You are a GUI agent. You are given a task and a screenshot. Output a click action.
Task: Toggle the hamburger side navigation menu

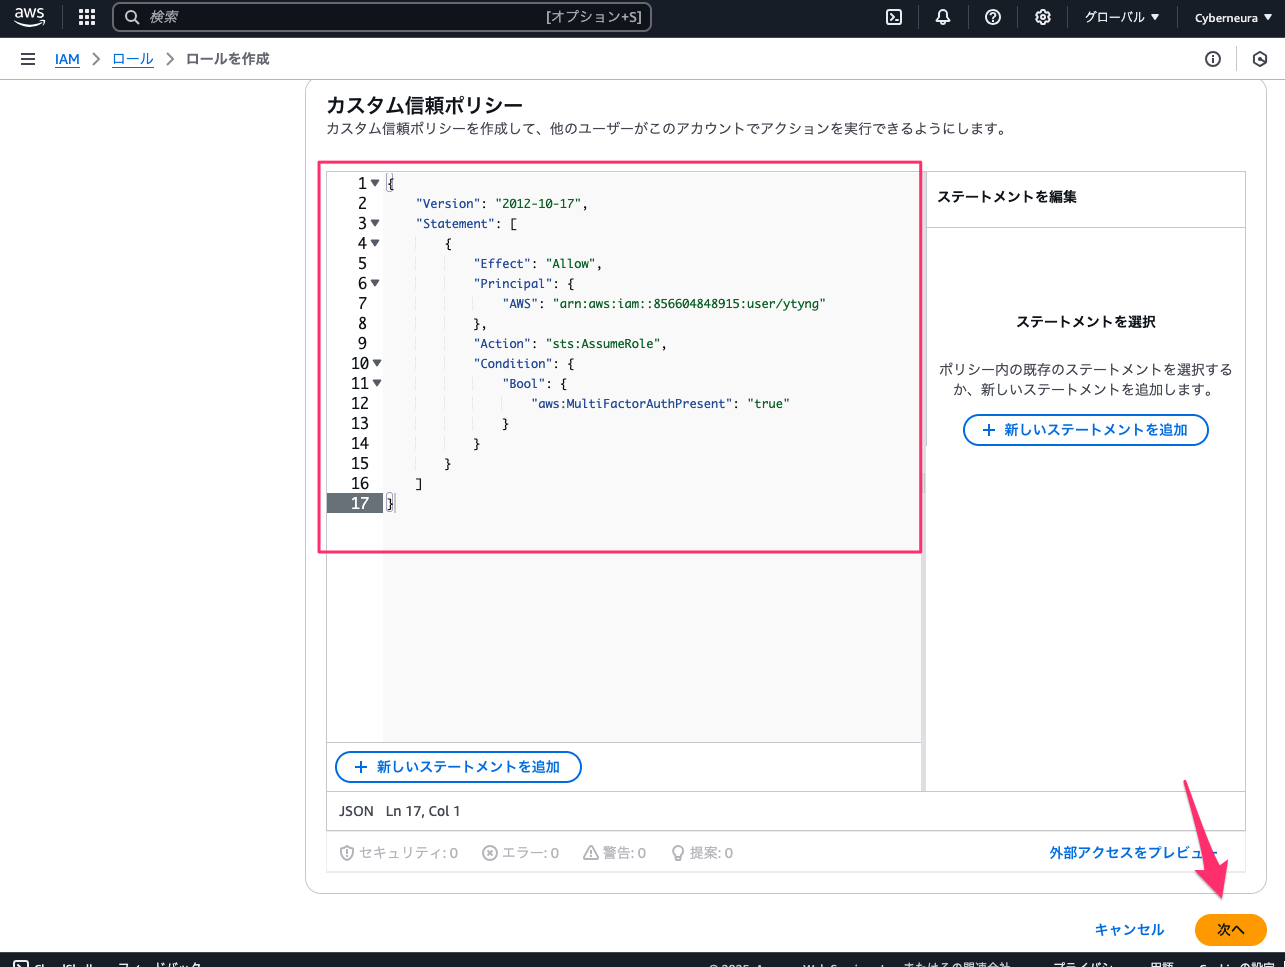pos(28,59)
